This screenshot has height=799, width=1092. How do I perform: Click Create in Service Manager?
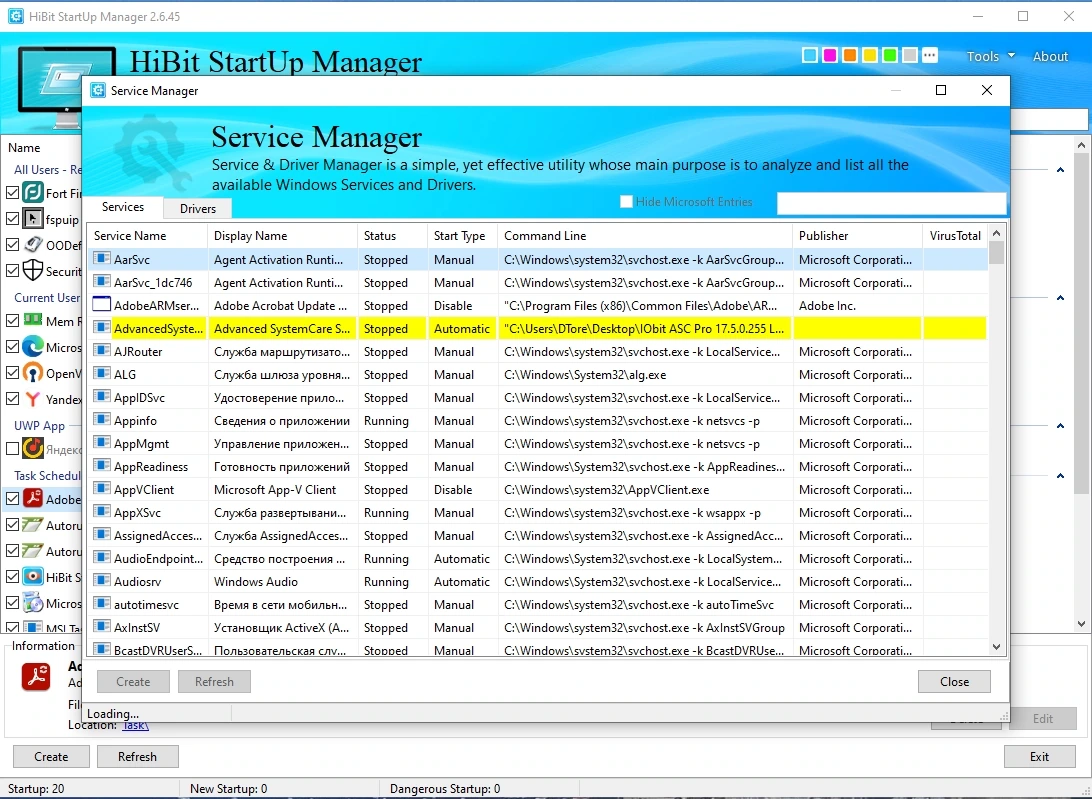(133, 681)
